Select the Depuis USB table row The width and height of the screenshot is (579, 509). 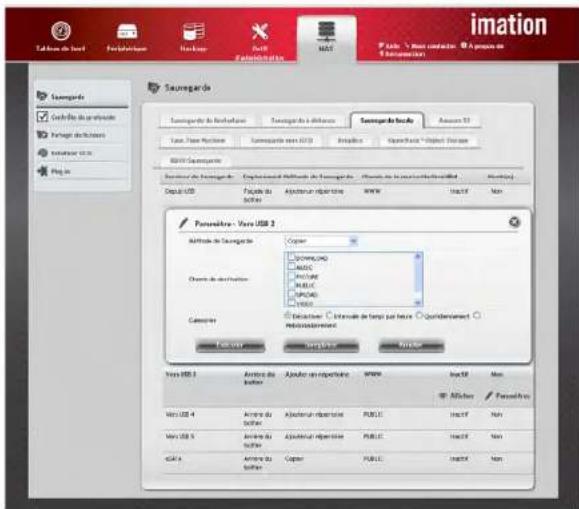pyautogui.click(x=347, y=195)
